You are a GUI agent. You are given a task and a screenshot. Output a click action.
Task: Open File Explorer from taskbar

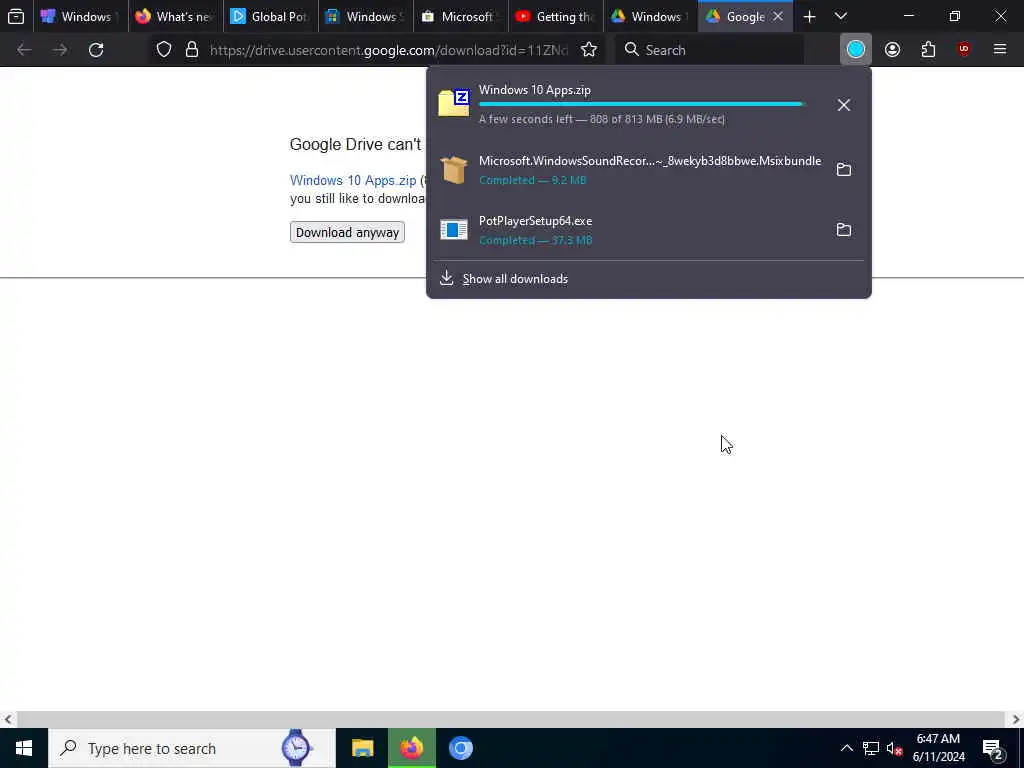click(362, 748)
